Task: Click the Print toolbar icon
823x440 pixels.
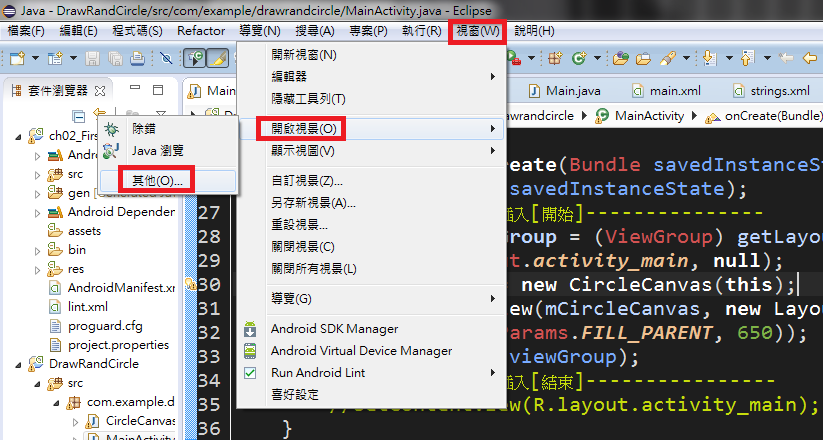Action: (137, 58)
